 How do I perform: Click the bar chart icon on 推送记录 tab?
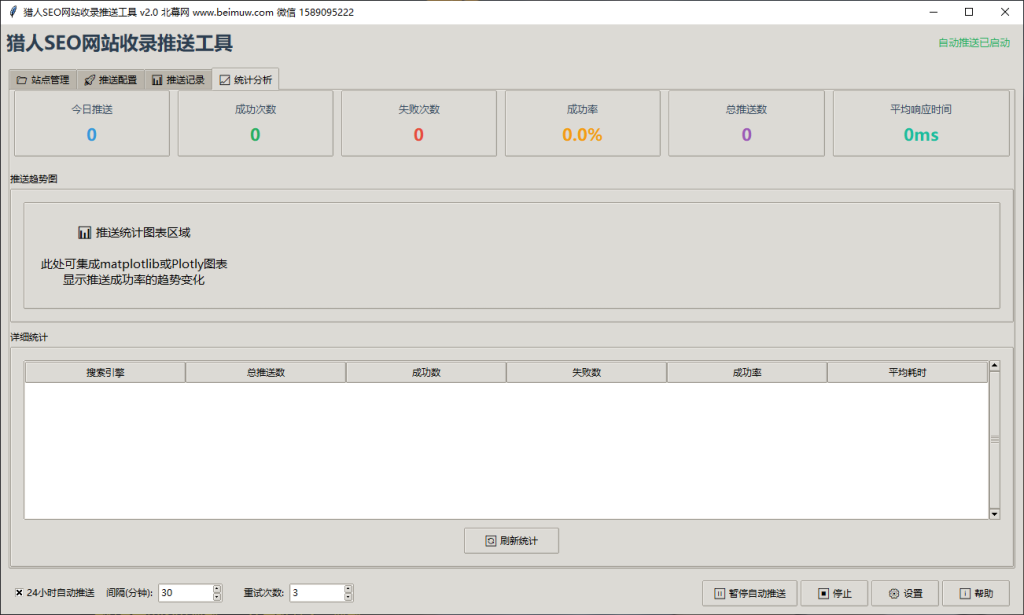tap(157, 80)
